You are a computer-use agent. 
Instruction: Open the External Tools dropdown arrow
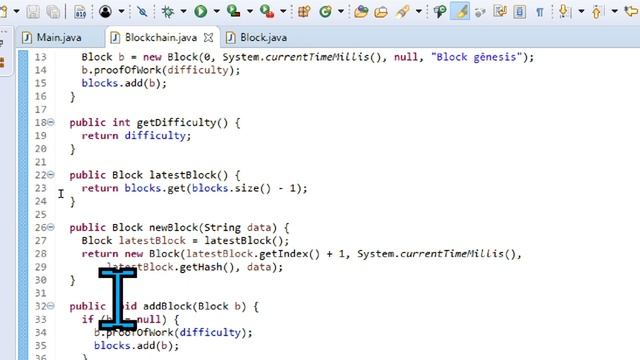[283, 11]
